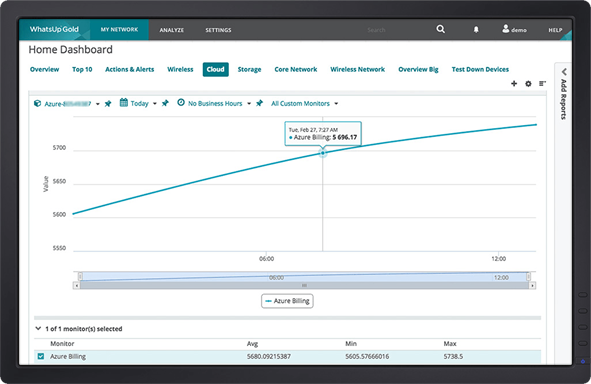Open the ANALYZE menu
Screen dimensions: 591x384
point(171,30)
